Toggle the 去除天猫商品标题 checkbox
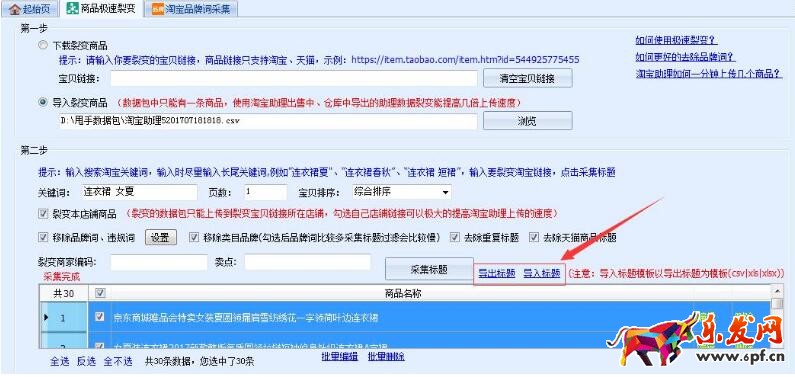The width and height of the screenshot is (795, 377). [534, 237]
